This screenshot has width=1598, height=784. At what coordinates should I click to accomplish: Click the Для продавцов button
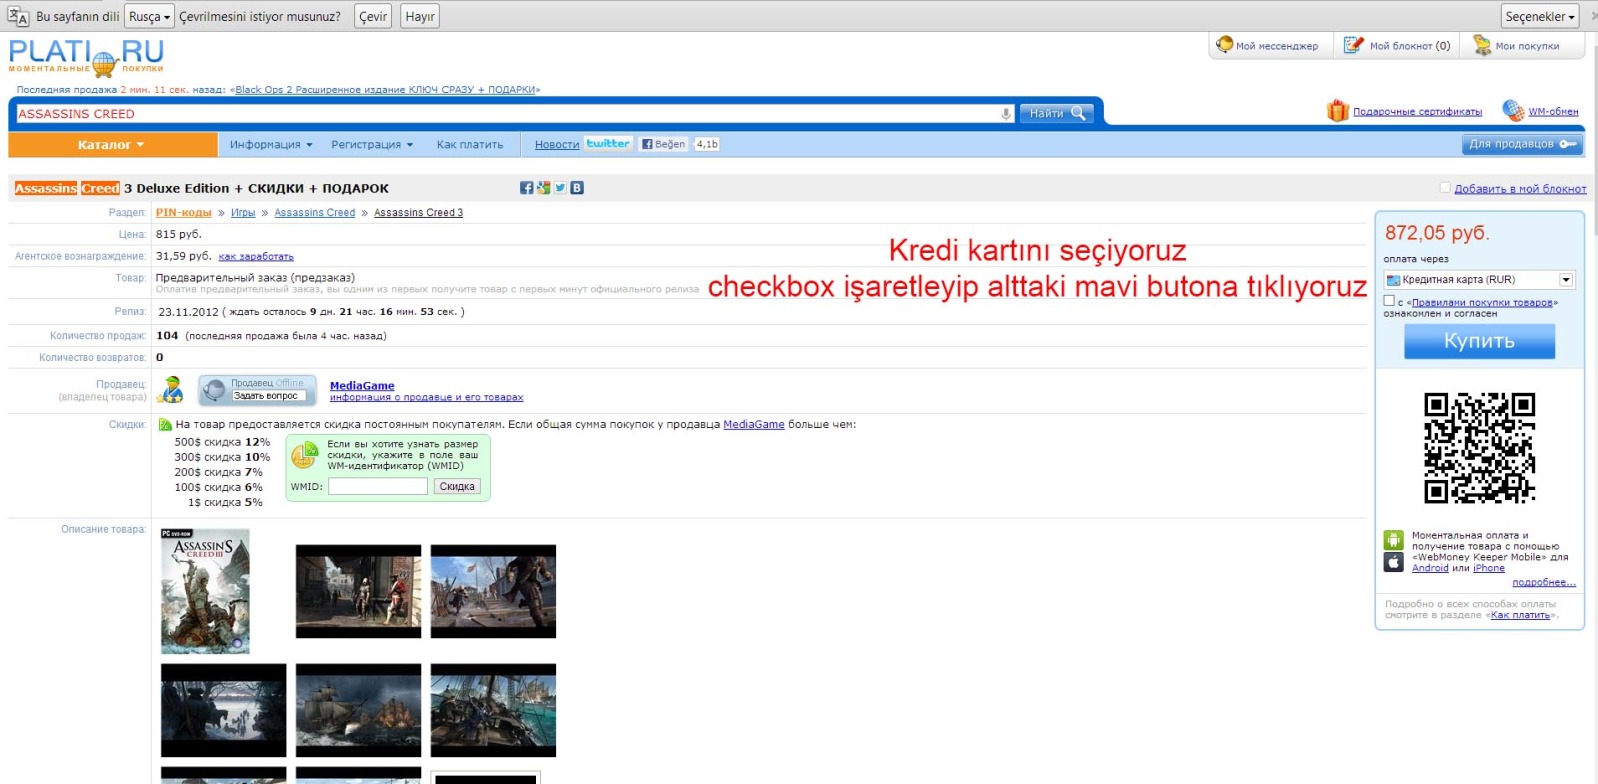(x=1522, y=144)
